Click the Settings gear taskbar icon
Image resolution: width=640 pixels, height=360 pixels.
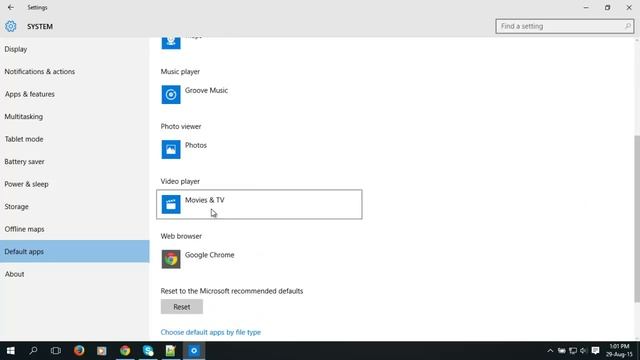(x=194, y=351)
